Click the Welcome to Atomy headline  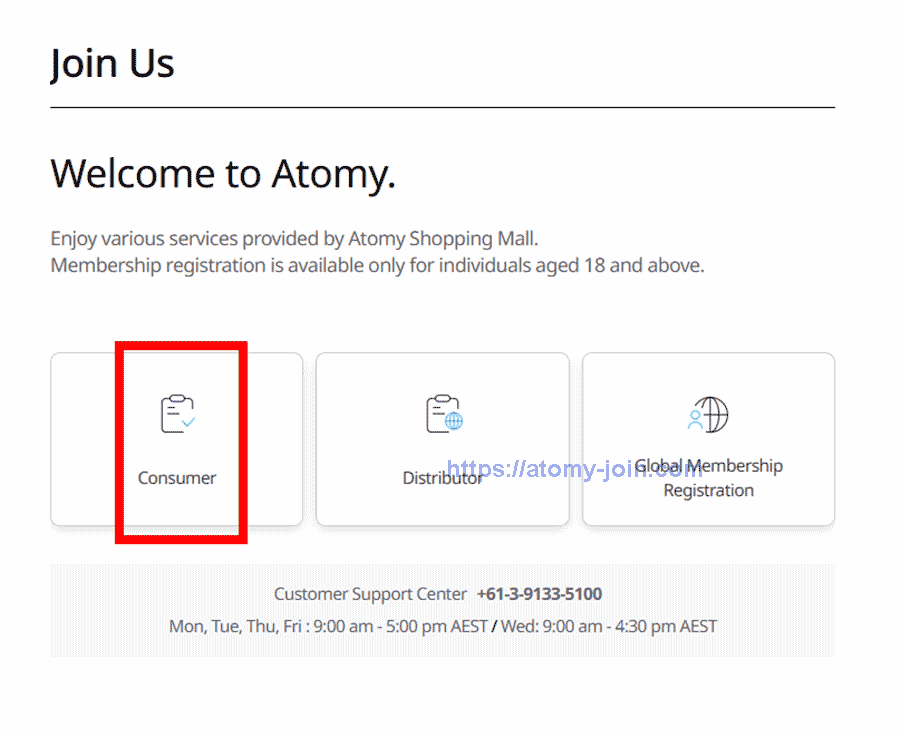click(x=224, y=173)
